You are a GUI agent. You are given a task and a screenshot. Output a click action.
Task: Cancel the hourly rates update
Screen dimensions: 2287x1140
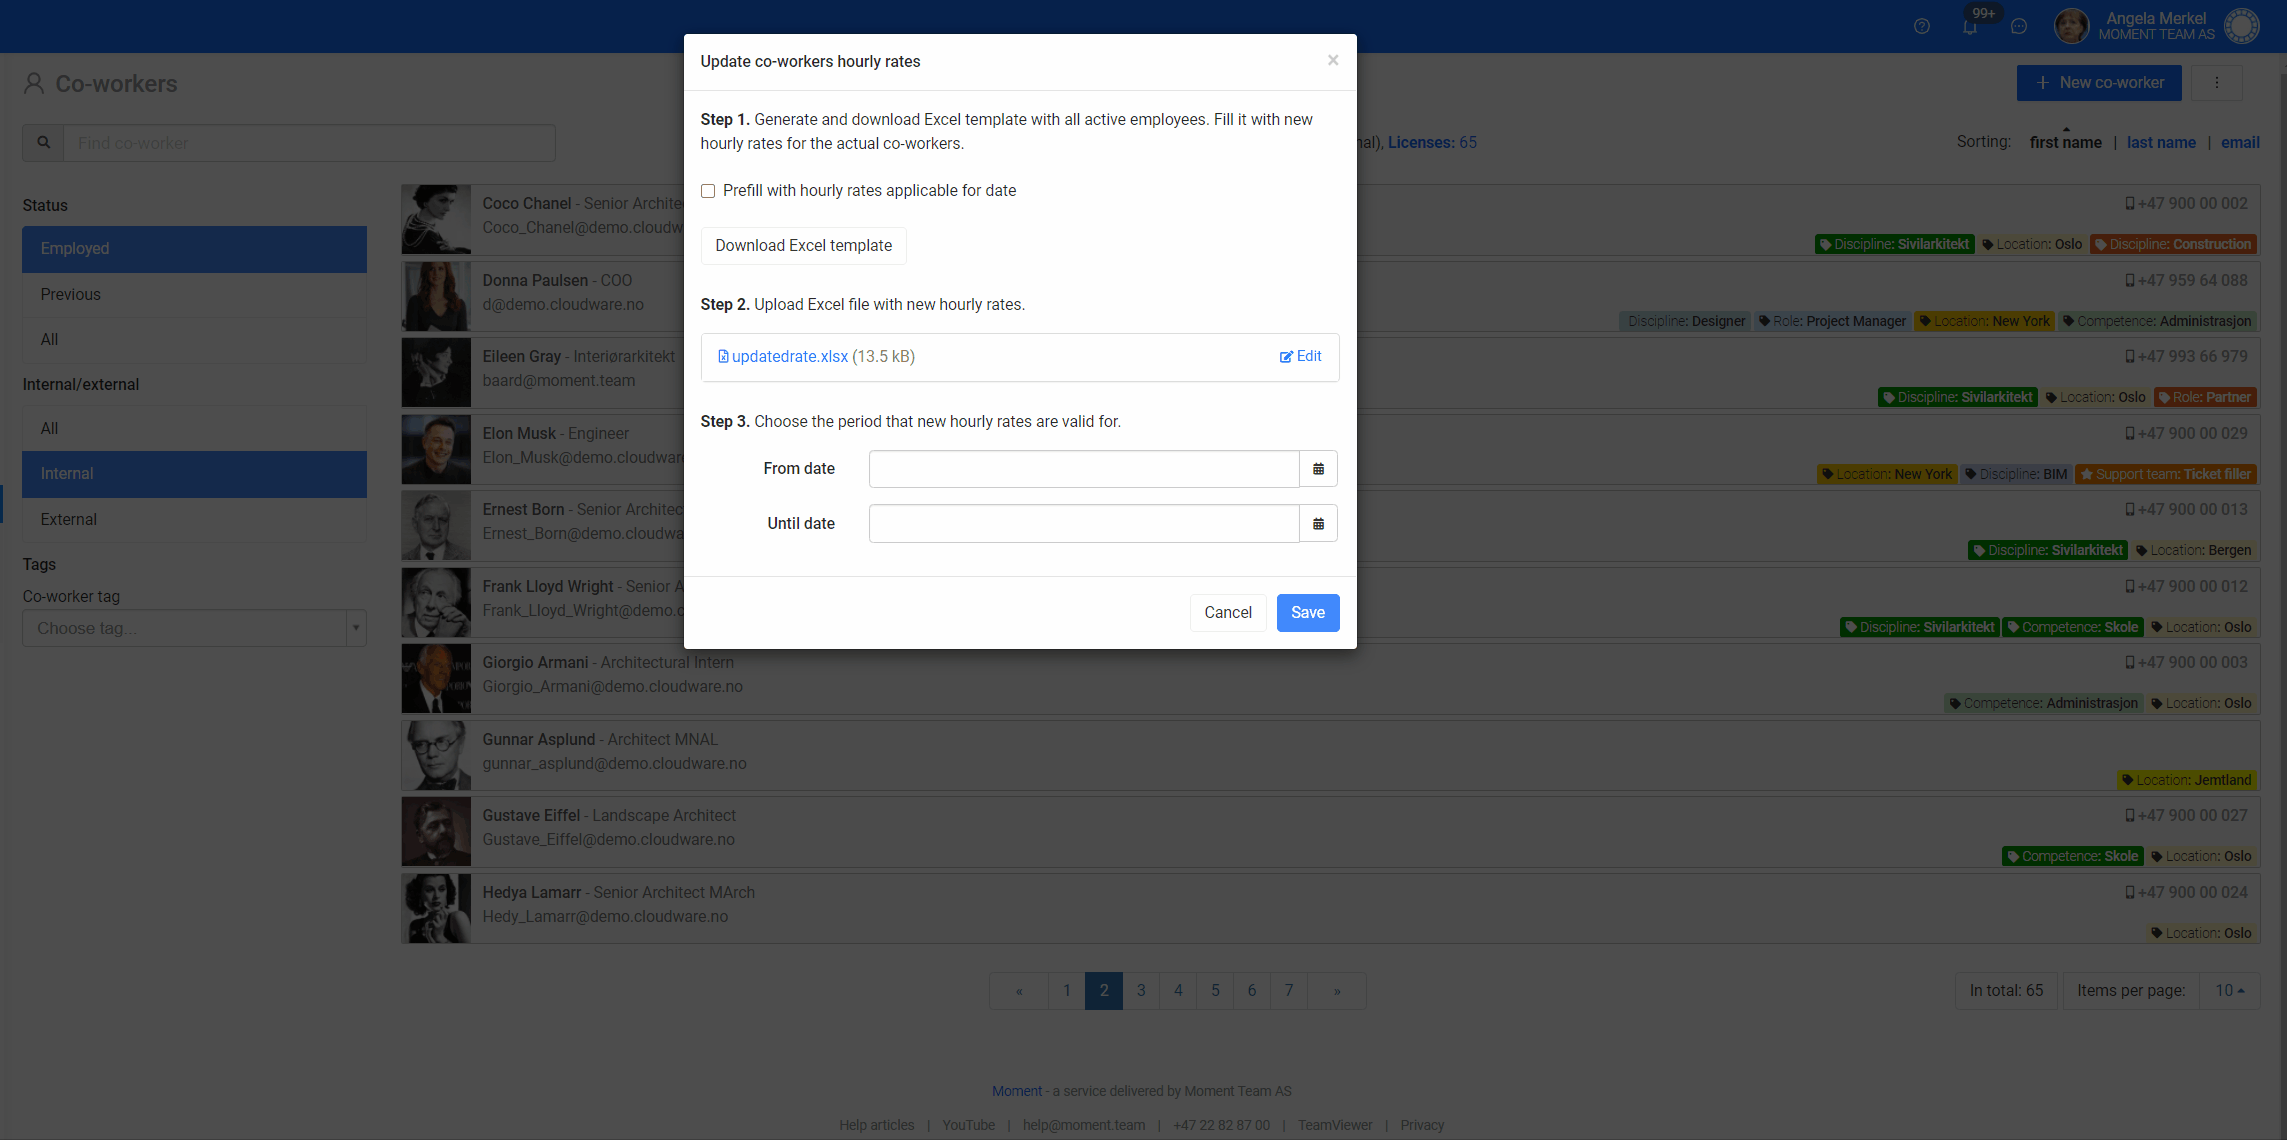[x=1227, y=613]
